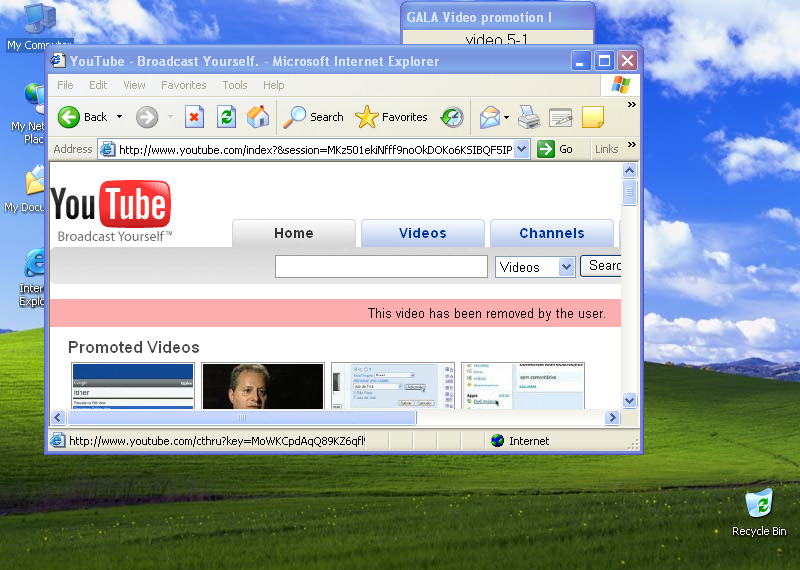Click the status bar page icon
This screenshot has width=800, height=570.
coord(58,440)
